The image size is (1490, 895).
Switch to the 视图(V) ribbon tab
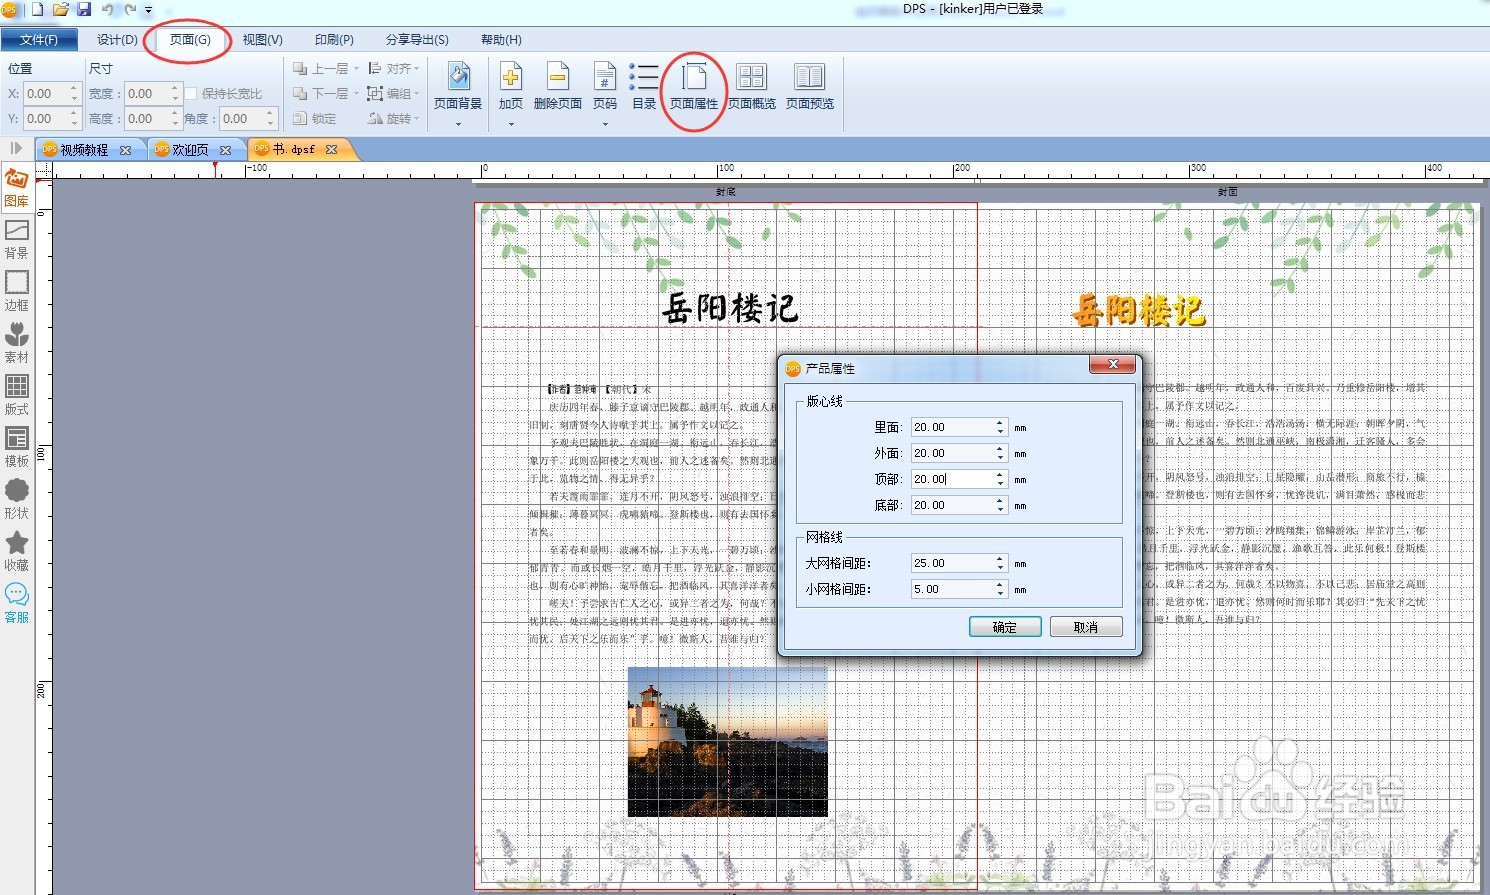pos(263,40)
